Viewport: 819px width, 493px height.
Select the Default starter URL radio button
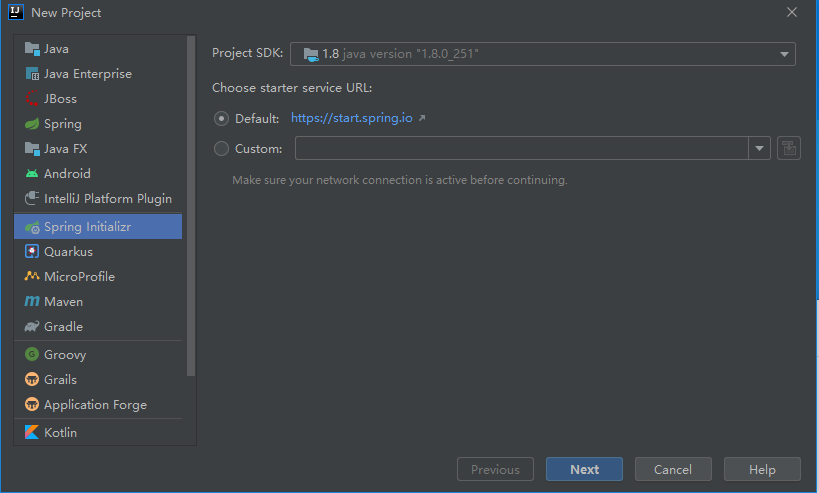click(x=221, y=119)
